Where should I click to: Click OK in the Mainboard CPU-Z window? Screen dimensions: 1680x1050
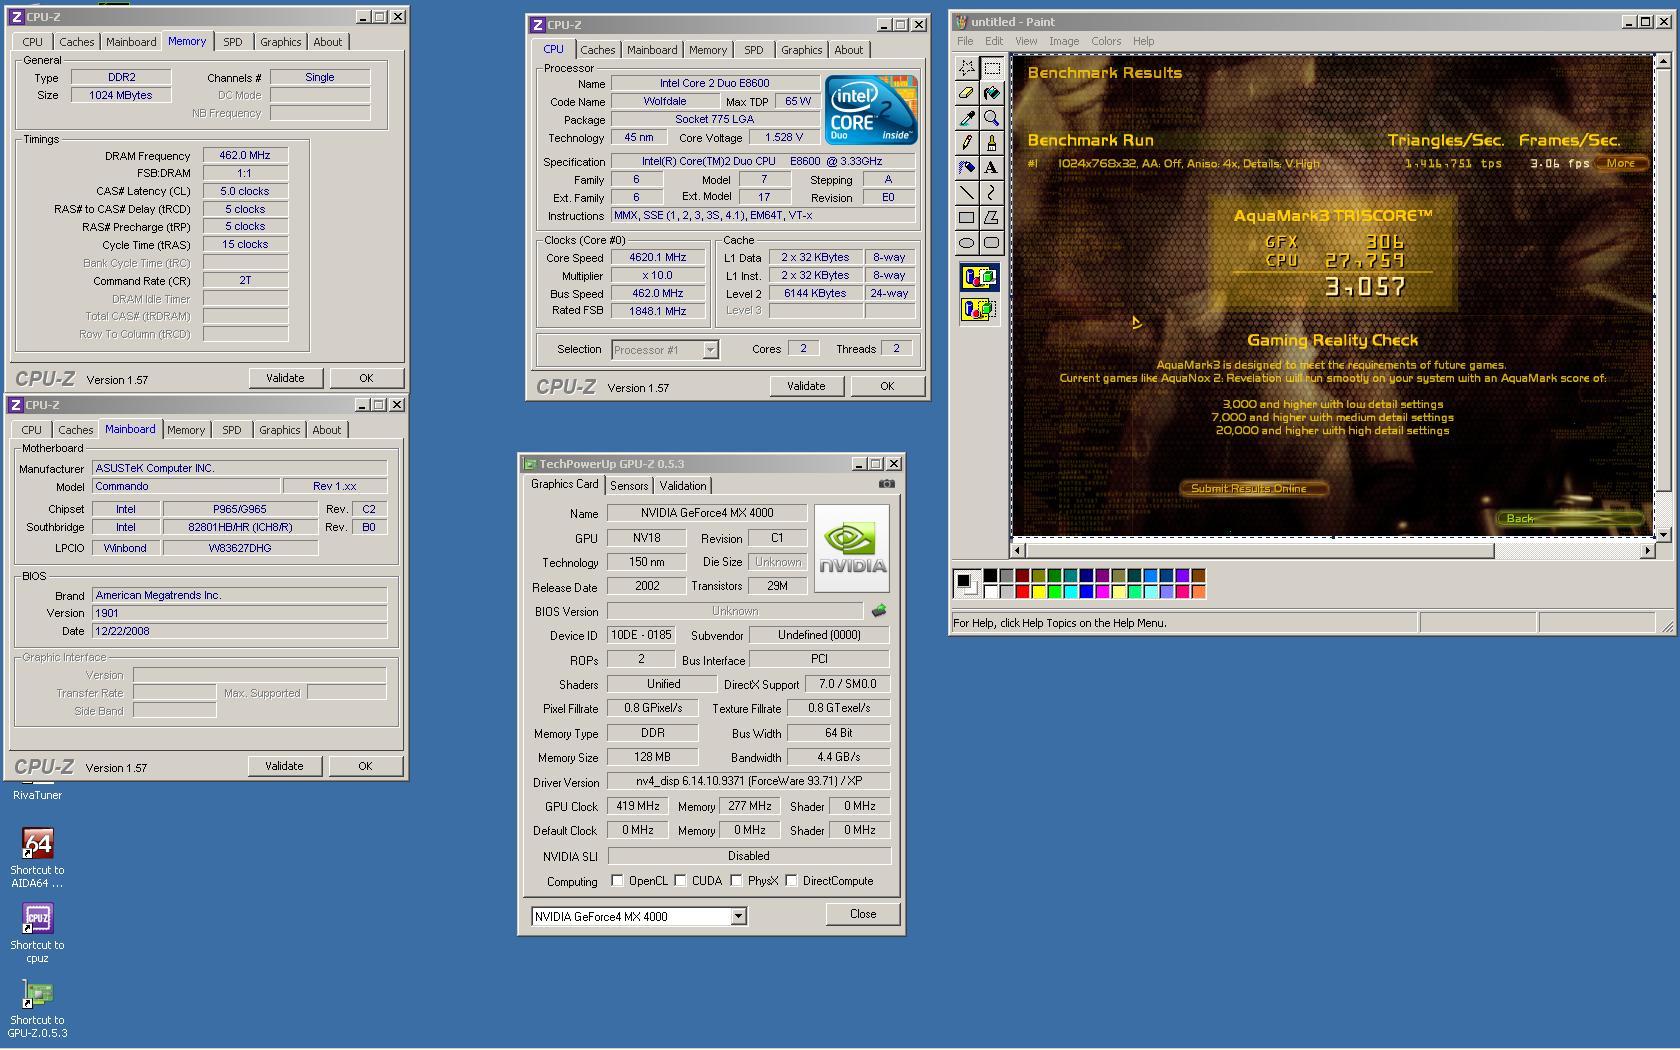[x=365, y=766]
